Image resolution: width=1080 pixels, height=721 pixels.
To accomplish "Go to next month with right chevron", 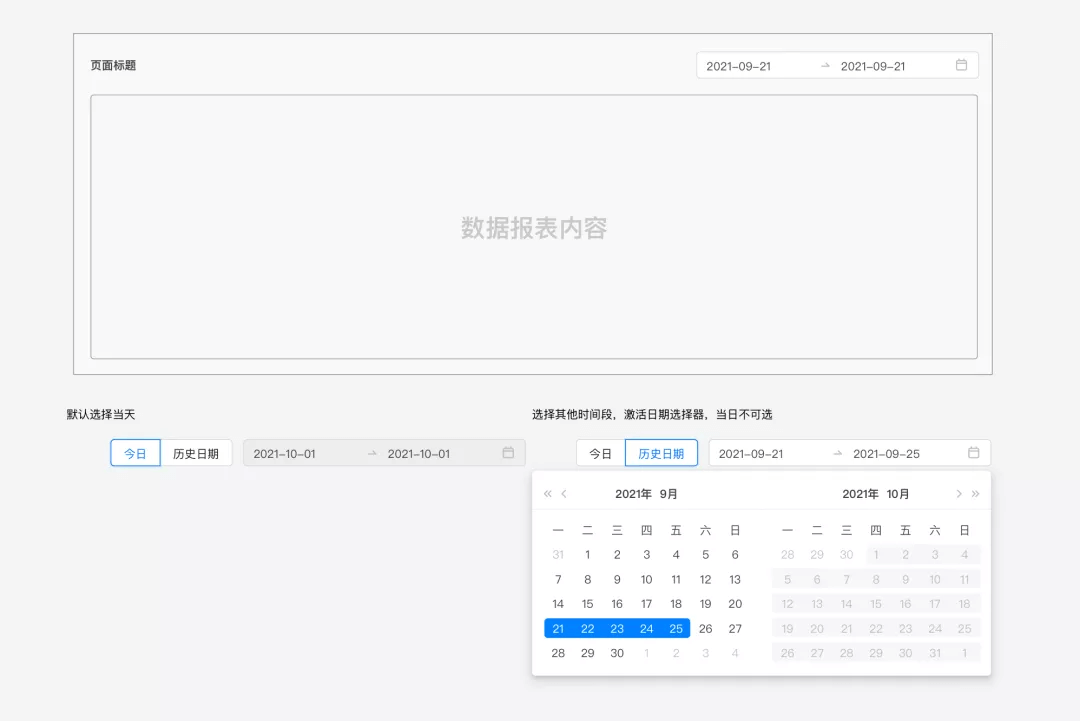I will pos(958,494).
